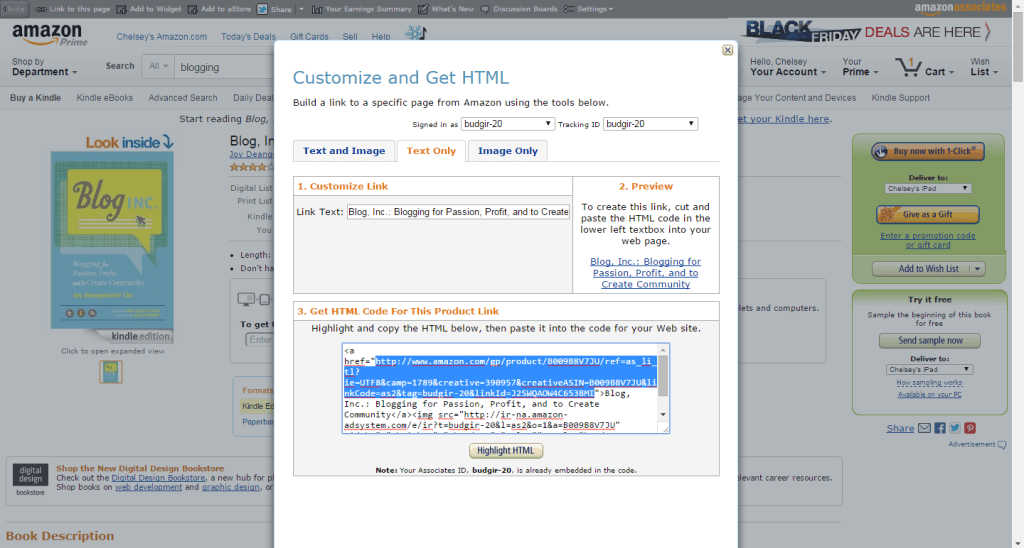Open Kindle Support in the sub navigation
The width and height of the screenshot is (1024, 548).
point(901,98)
